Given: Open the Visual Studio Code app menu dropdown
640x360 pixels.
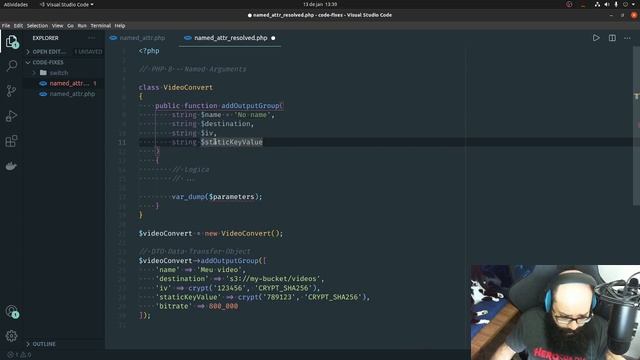Looking at the screenshot, I should (x=67, y=4).
